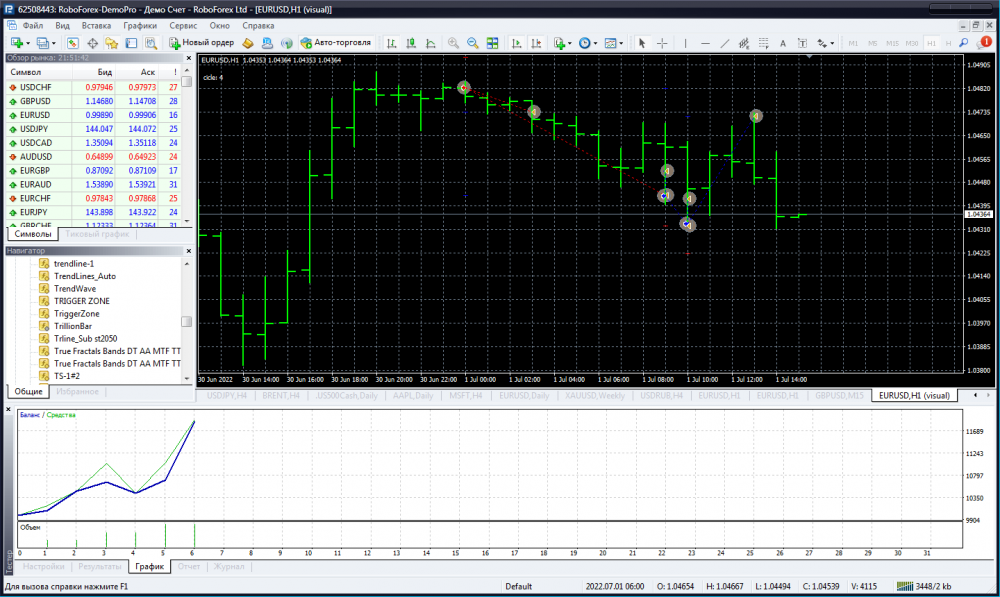Expand the New Chart dropdown arrow
Screen dimensions: 1000x597
click(x=28, y=43)
